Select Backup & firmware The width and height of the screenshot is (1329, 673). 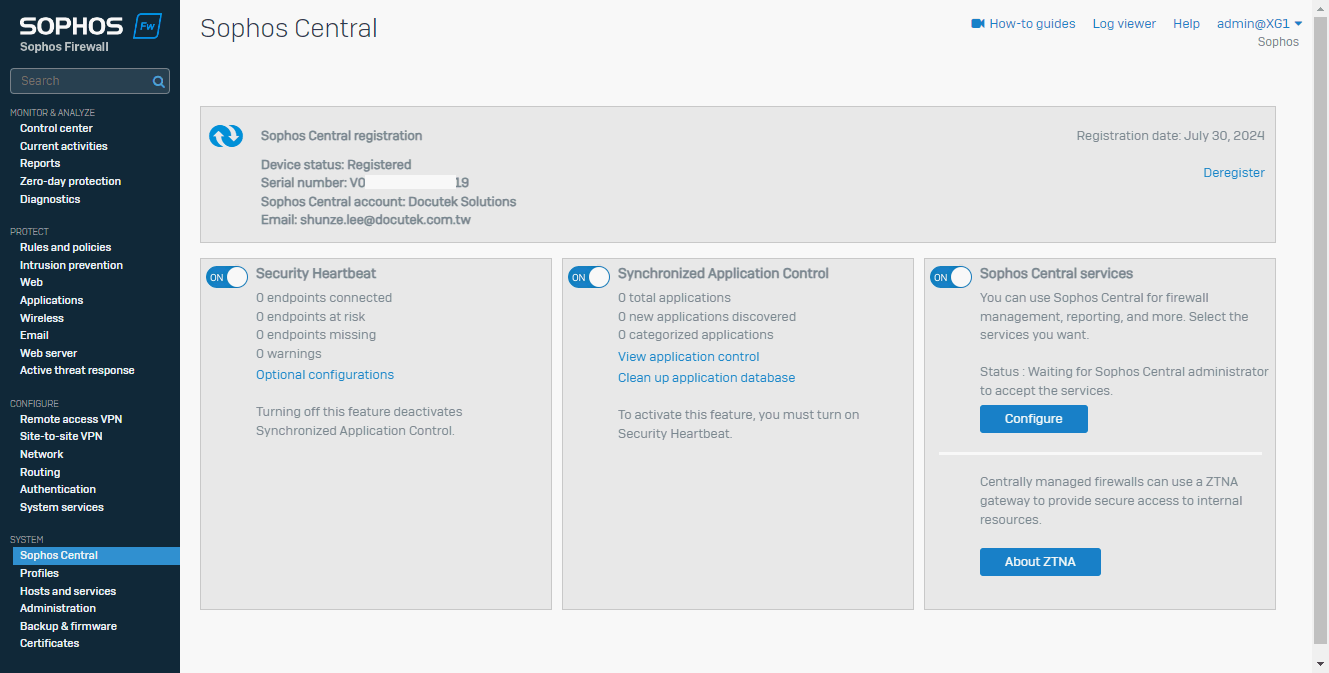point(68,626)
